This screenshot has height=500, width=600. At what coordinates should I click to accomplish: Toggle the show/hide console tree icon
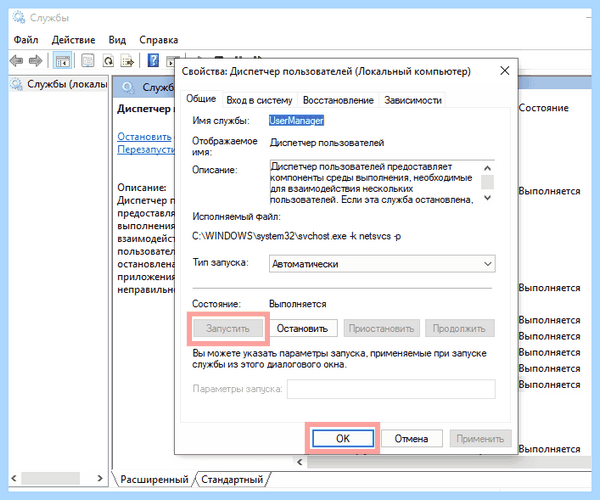63,60
